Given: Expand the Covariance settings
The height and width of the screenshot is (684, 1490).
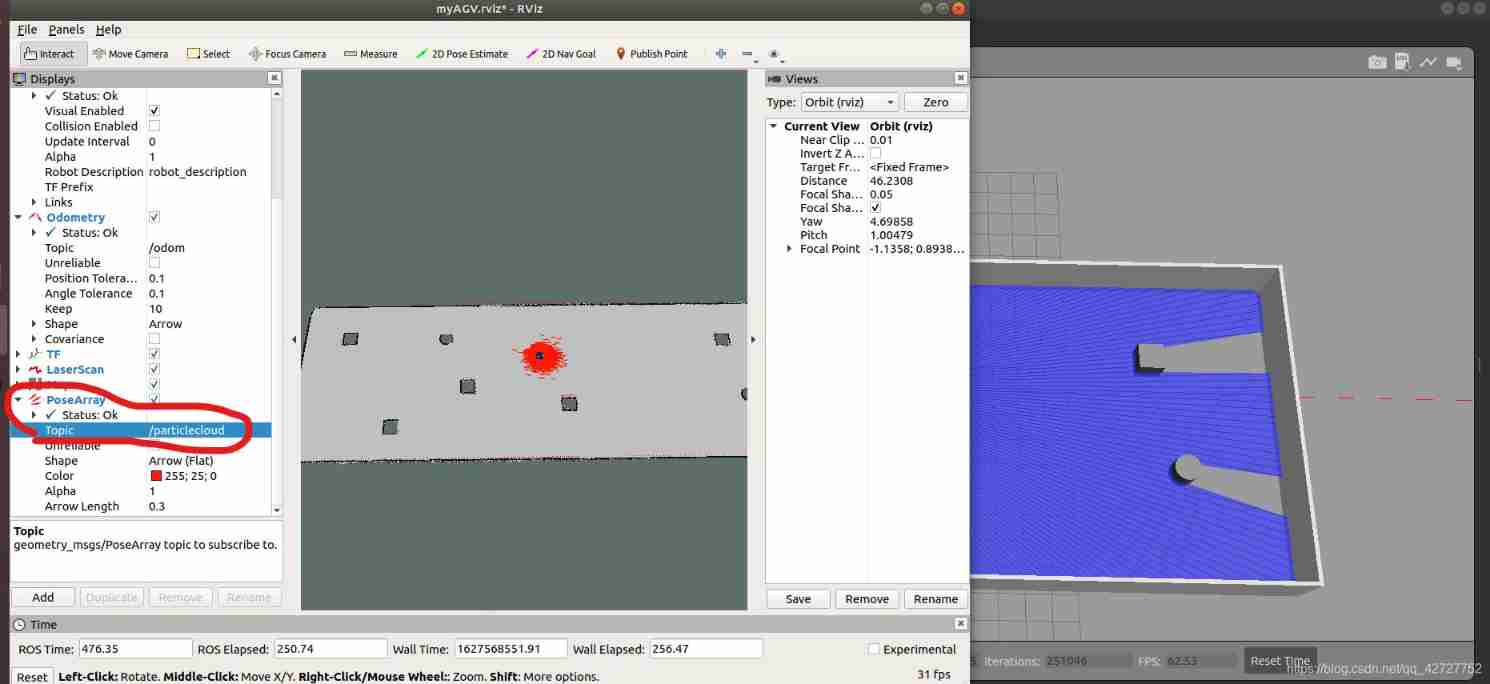Looking at the screenshot, I should click(35, 339).
